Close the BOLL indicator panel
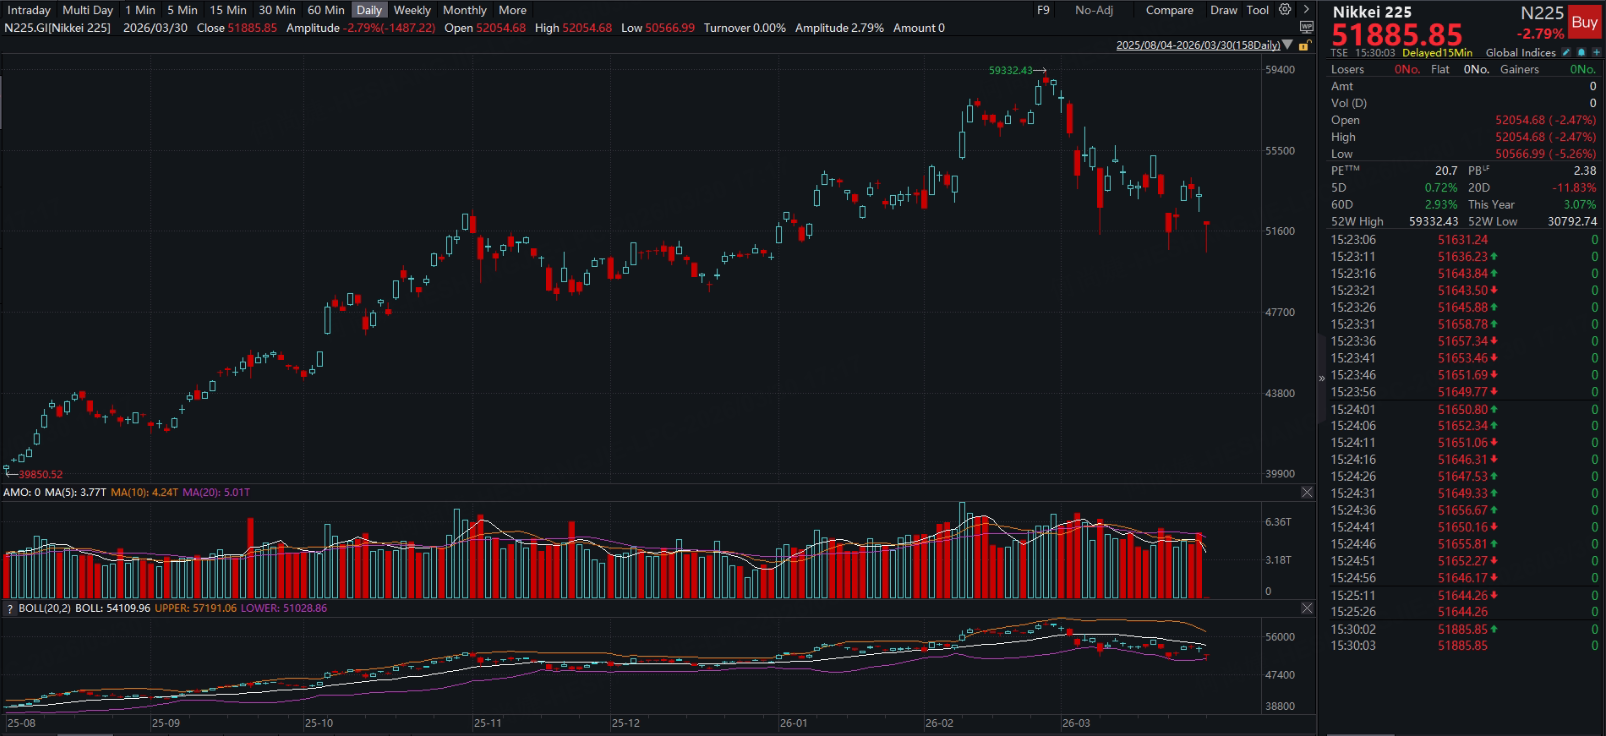The image size is (1606, 736). tap(1307, 608)
